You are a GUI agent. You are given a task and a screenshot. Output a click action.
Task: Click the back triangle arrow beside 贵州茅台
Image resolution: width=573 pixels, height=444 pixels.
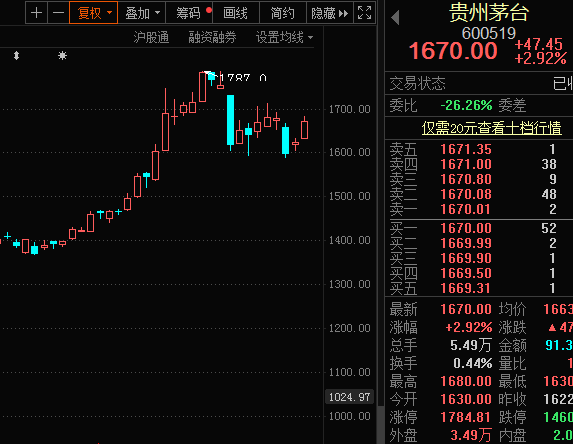(395, 18)
